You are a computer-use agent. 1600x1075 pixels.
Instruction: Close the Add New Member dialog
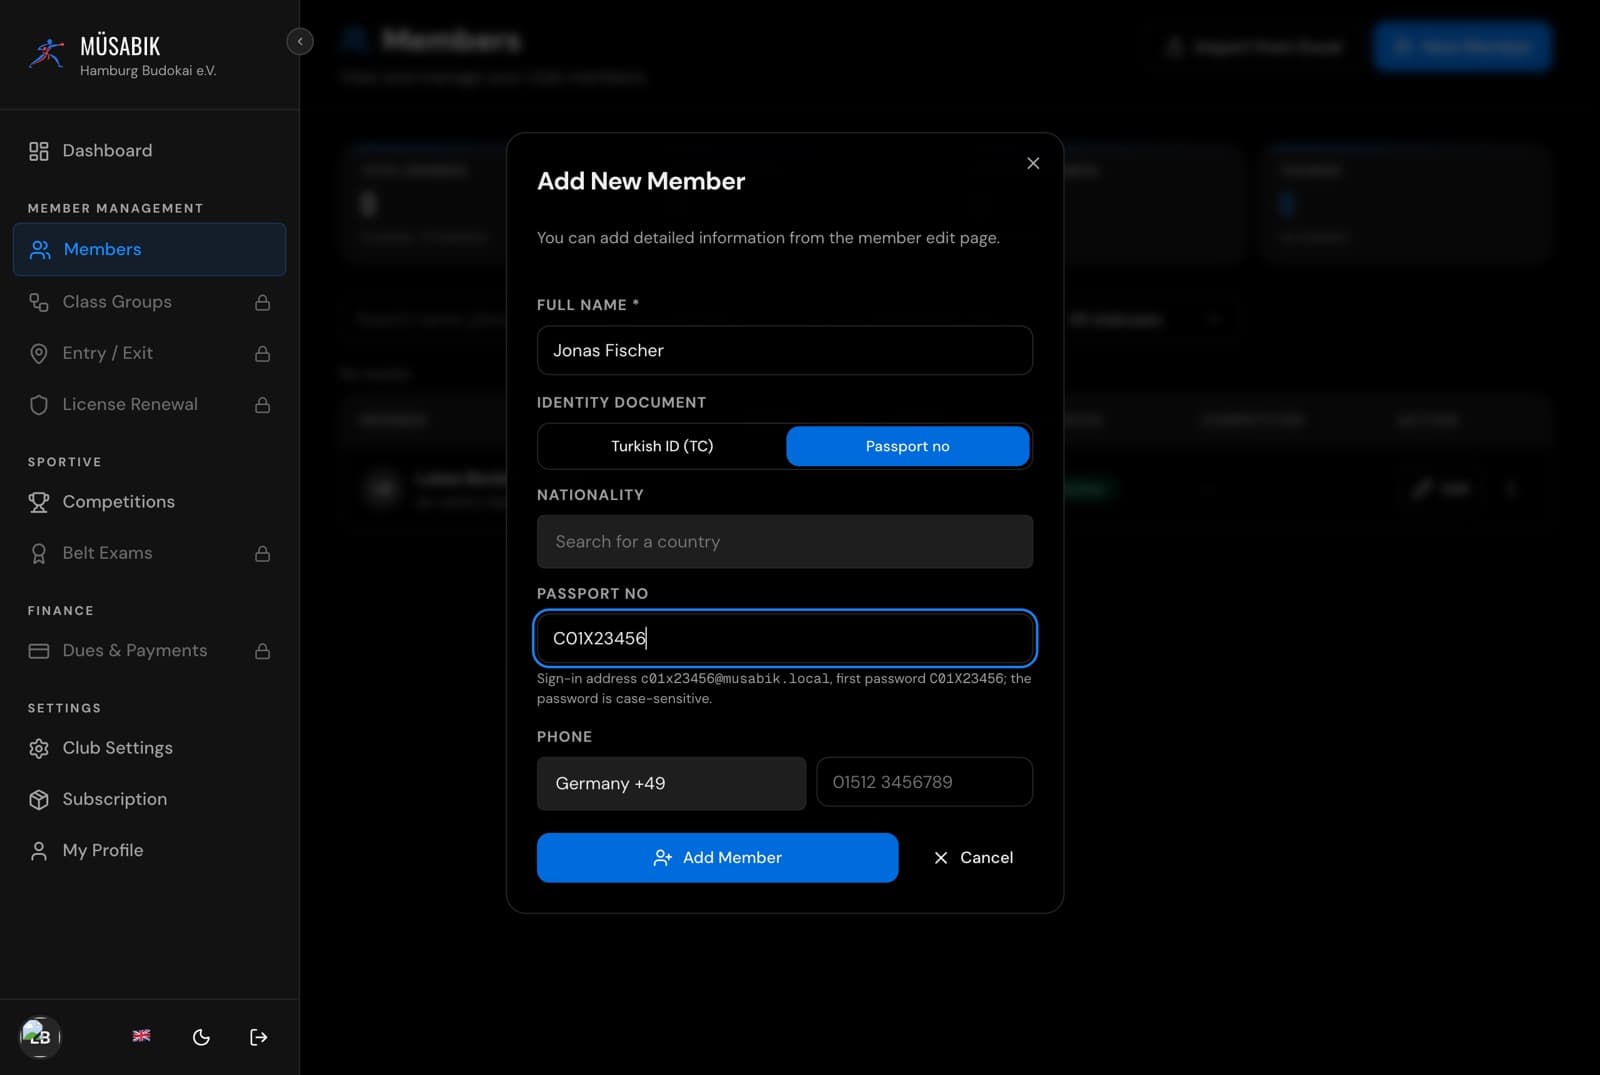click(1033, 163)
